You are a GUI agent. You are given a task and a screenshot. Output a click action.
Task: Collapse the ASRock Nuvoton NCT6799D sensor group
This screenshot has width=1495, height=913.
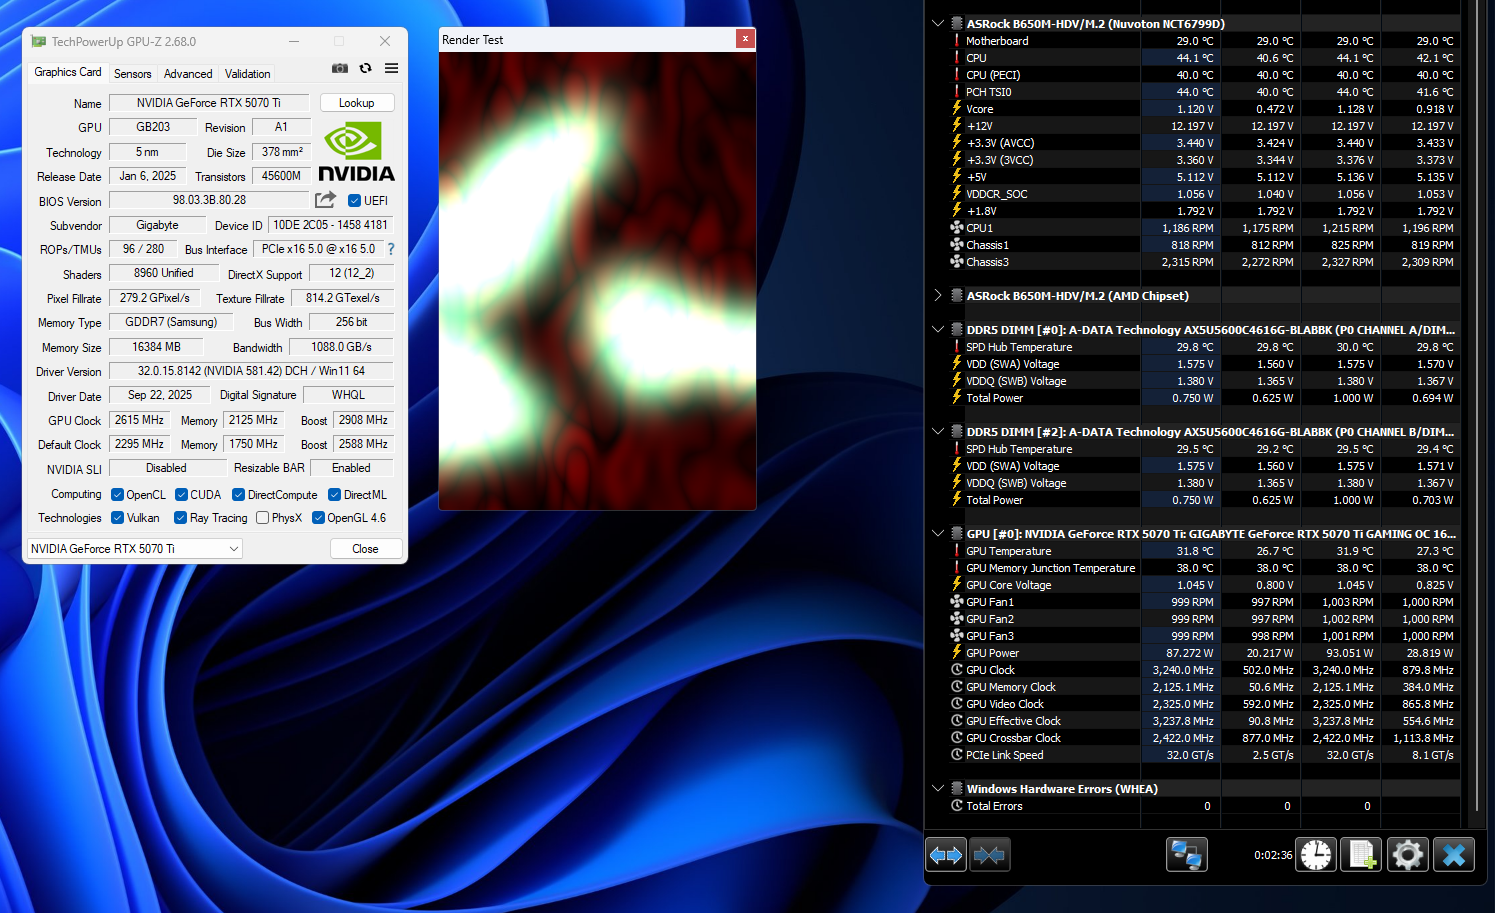(x=938, y=24)
